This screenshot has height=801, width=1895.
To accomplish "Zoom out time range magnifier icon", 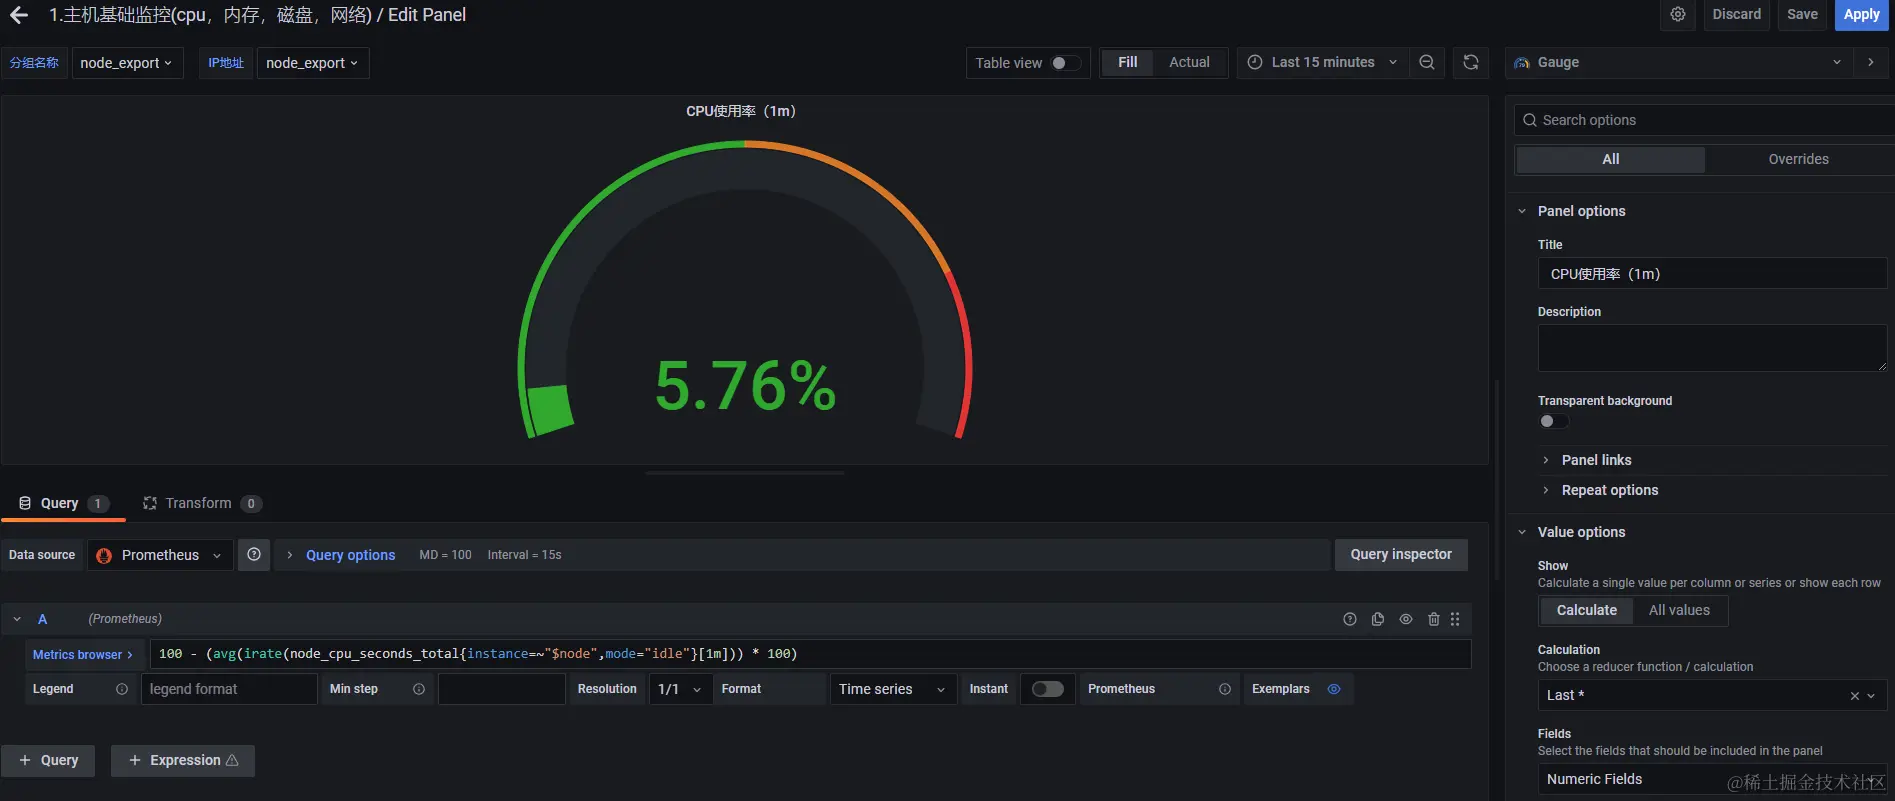I will (1427, 62).
